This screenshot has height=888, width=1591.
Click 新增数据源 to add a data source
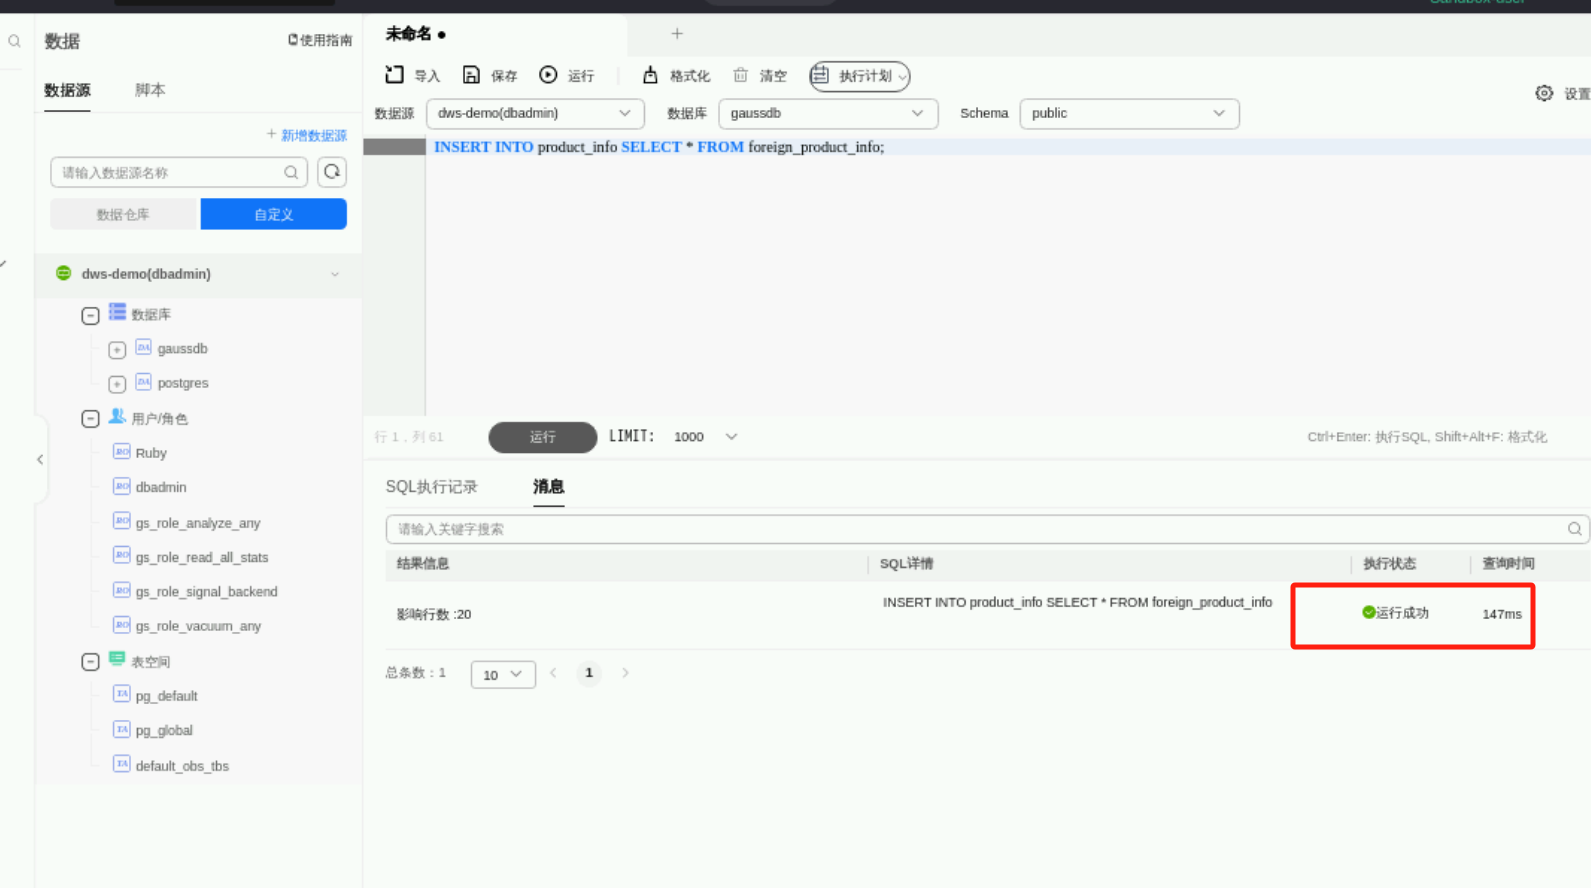click(x=306, y=135)
